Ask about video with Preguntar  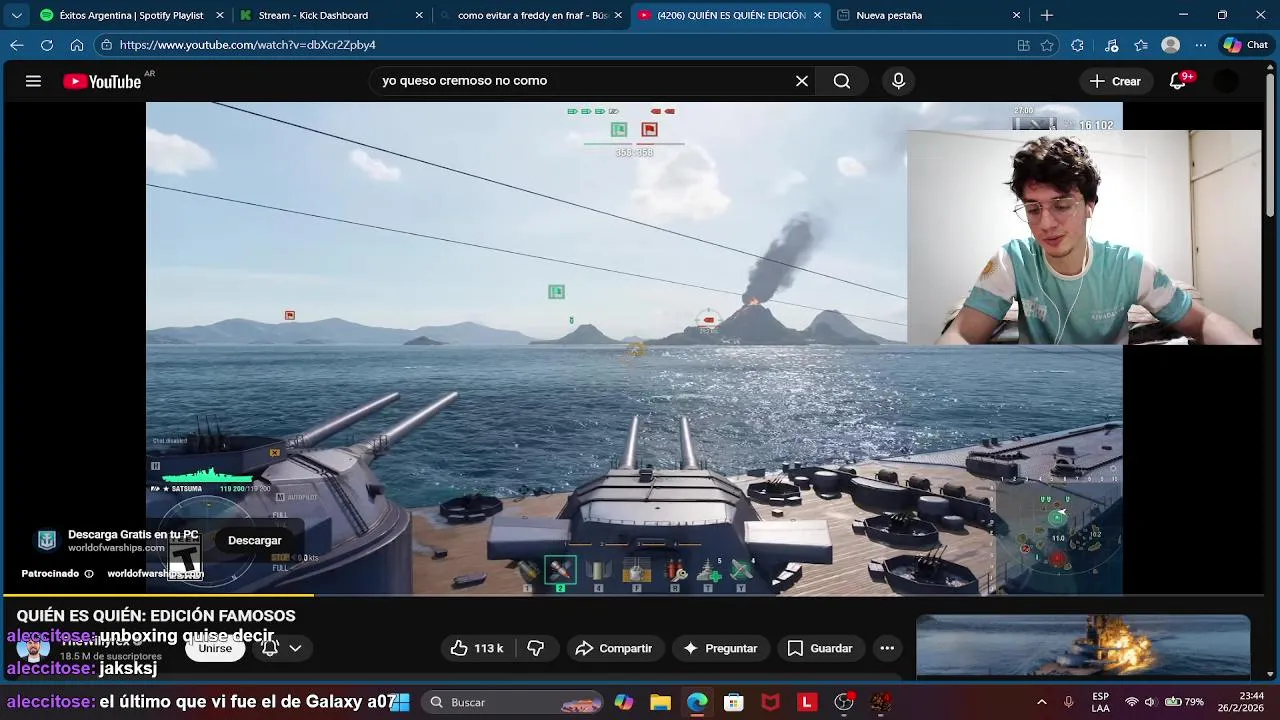720,648
